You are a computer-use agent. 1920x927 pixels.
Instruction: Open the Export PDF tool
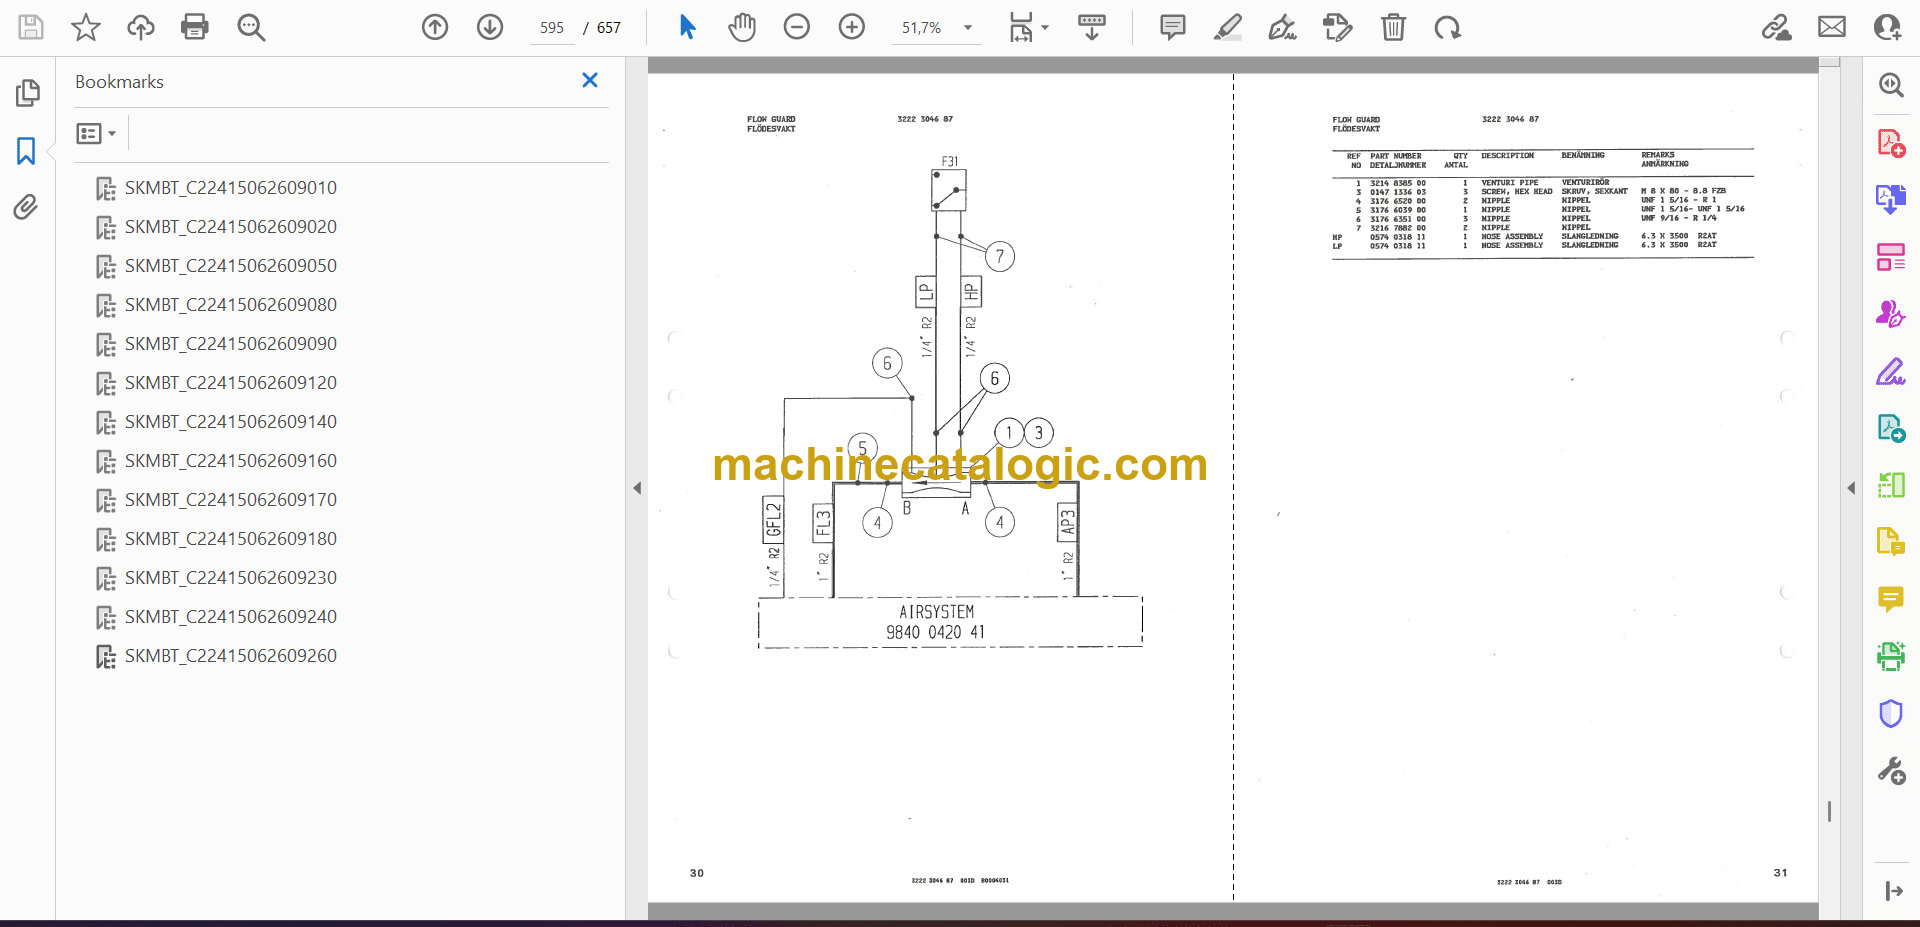1891,200
